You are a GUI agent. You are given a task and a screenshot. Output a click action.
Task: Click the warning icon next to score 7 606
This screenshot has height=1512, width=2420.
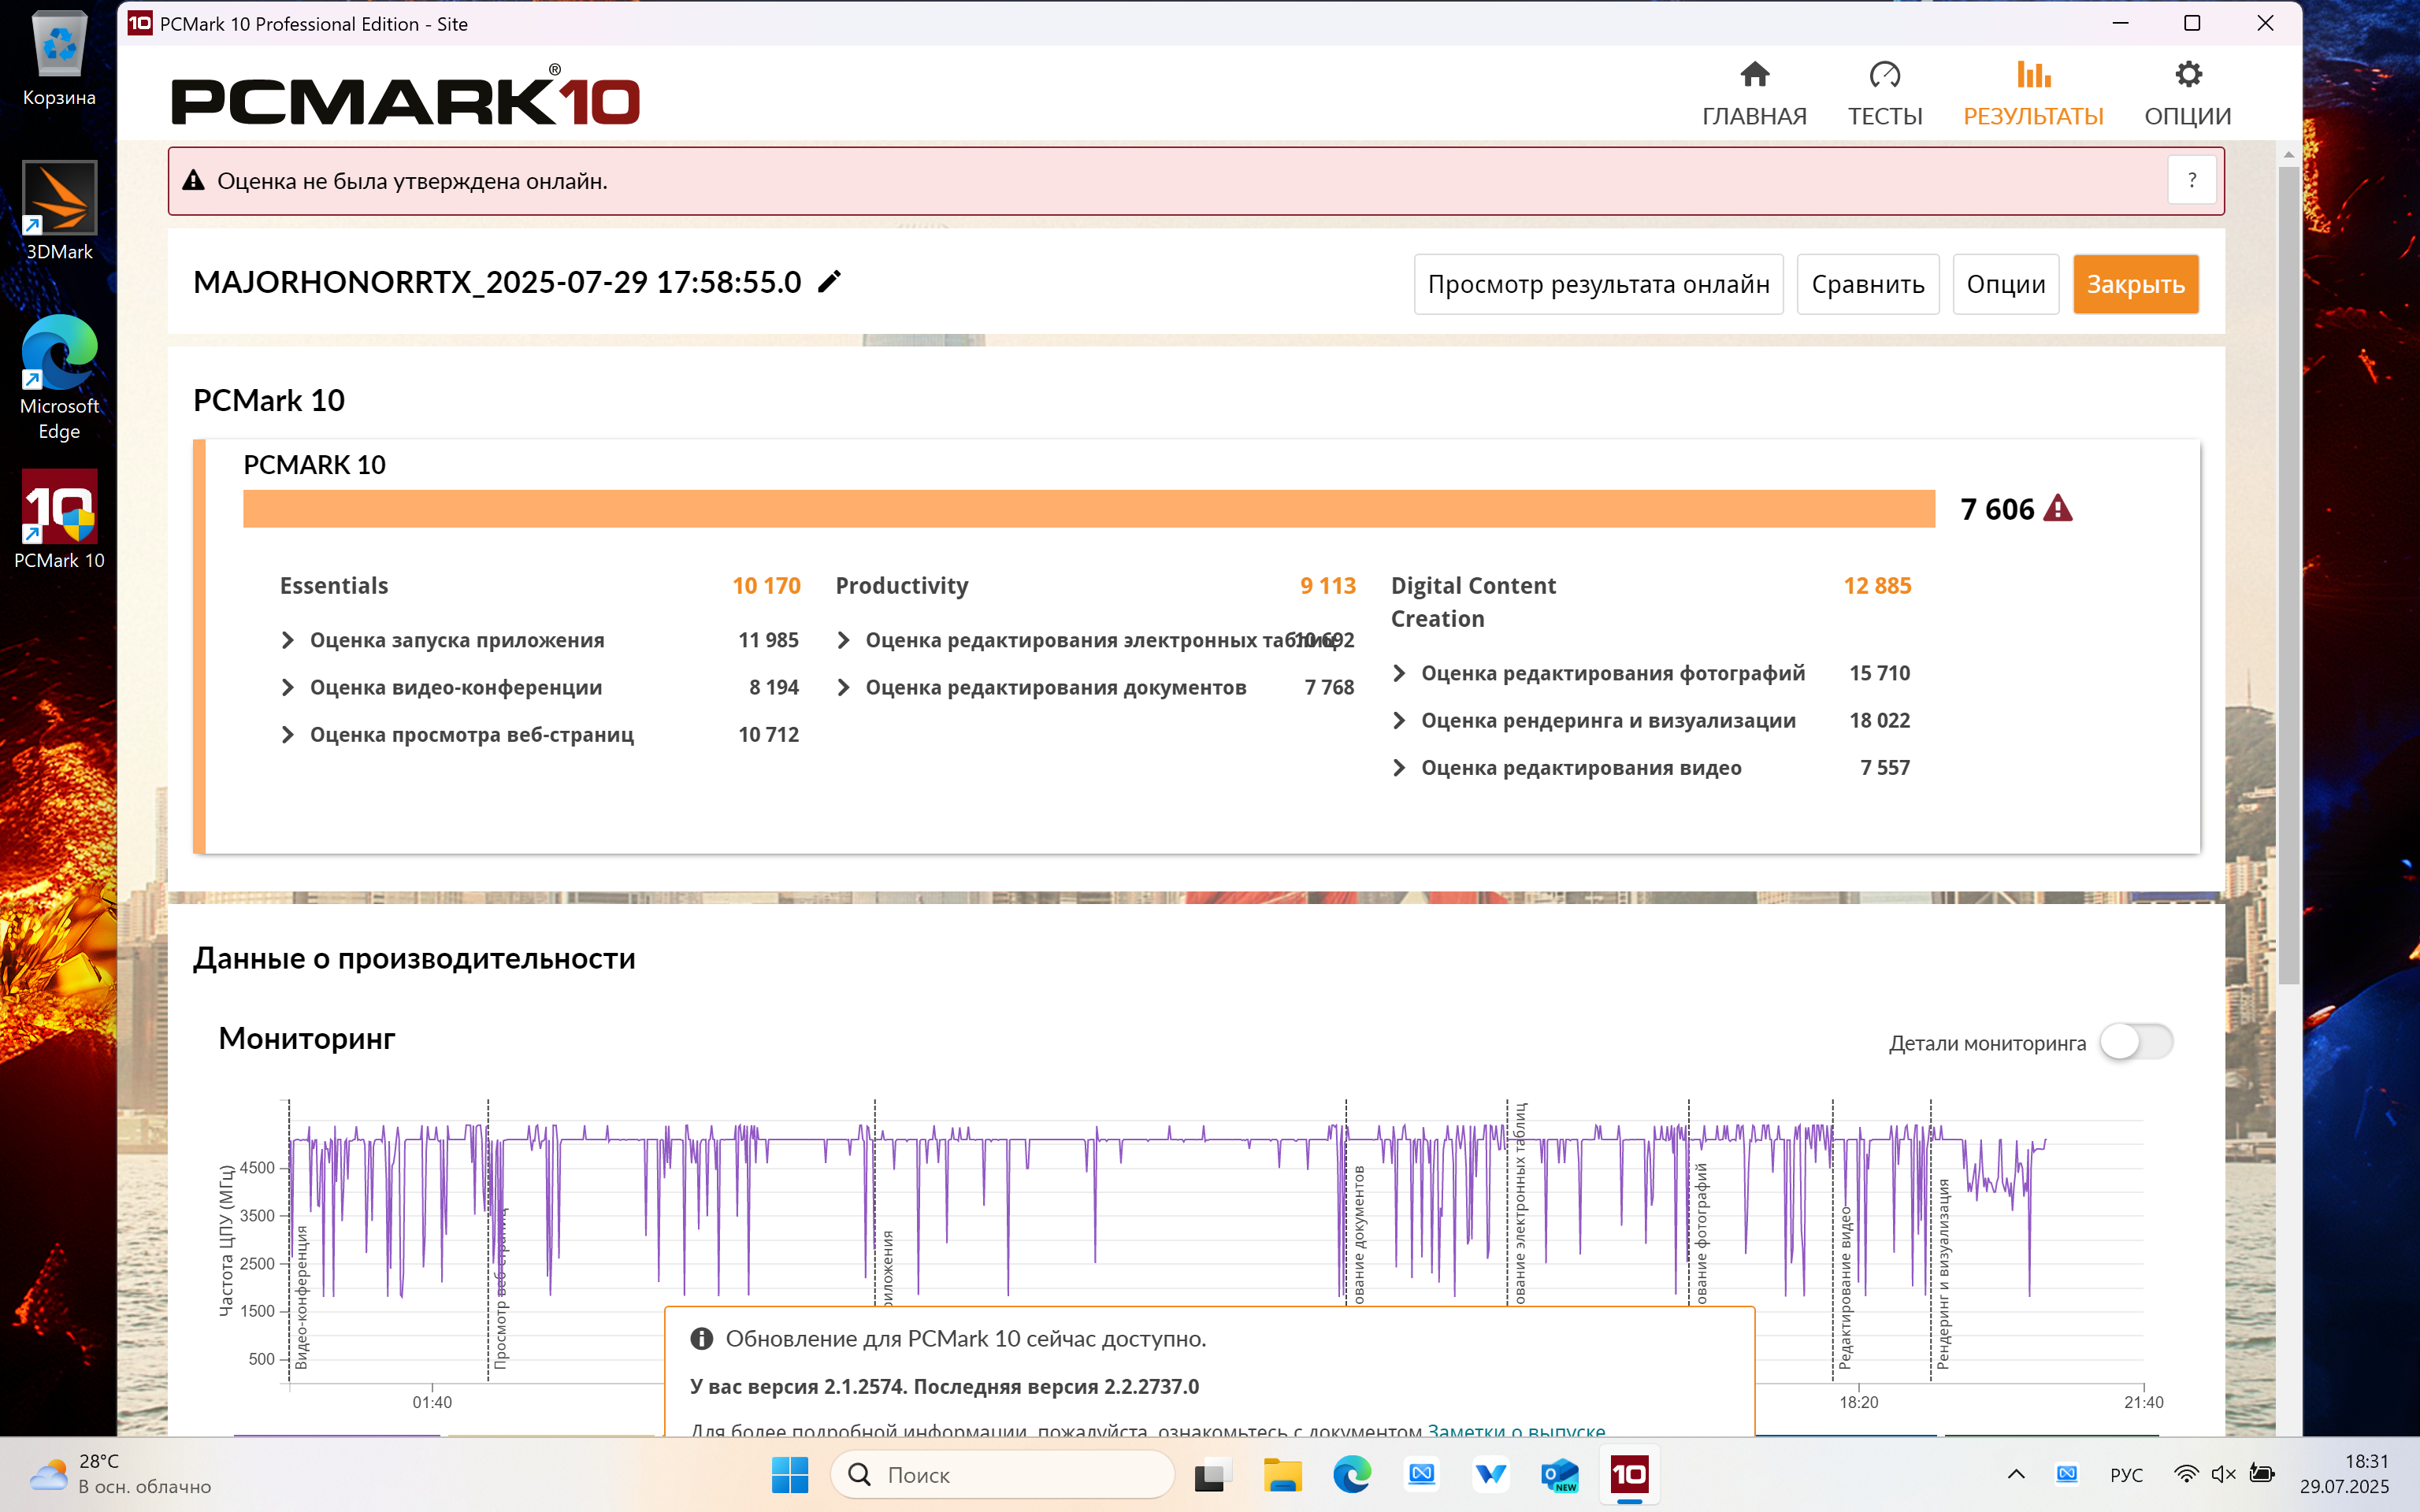(2058, 508)
